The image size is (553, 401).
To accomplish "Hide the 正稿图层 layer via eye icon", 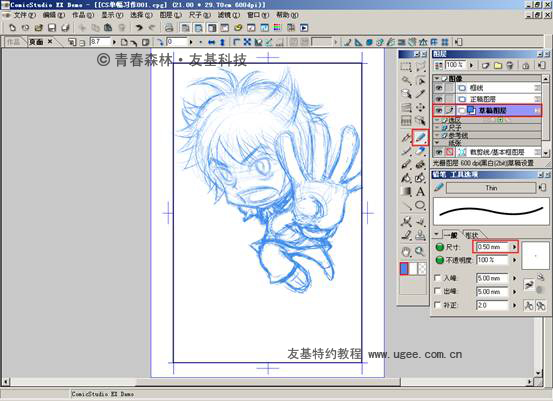I will pos(438,99).
